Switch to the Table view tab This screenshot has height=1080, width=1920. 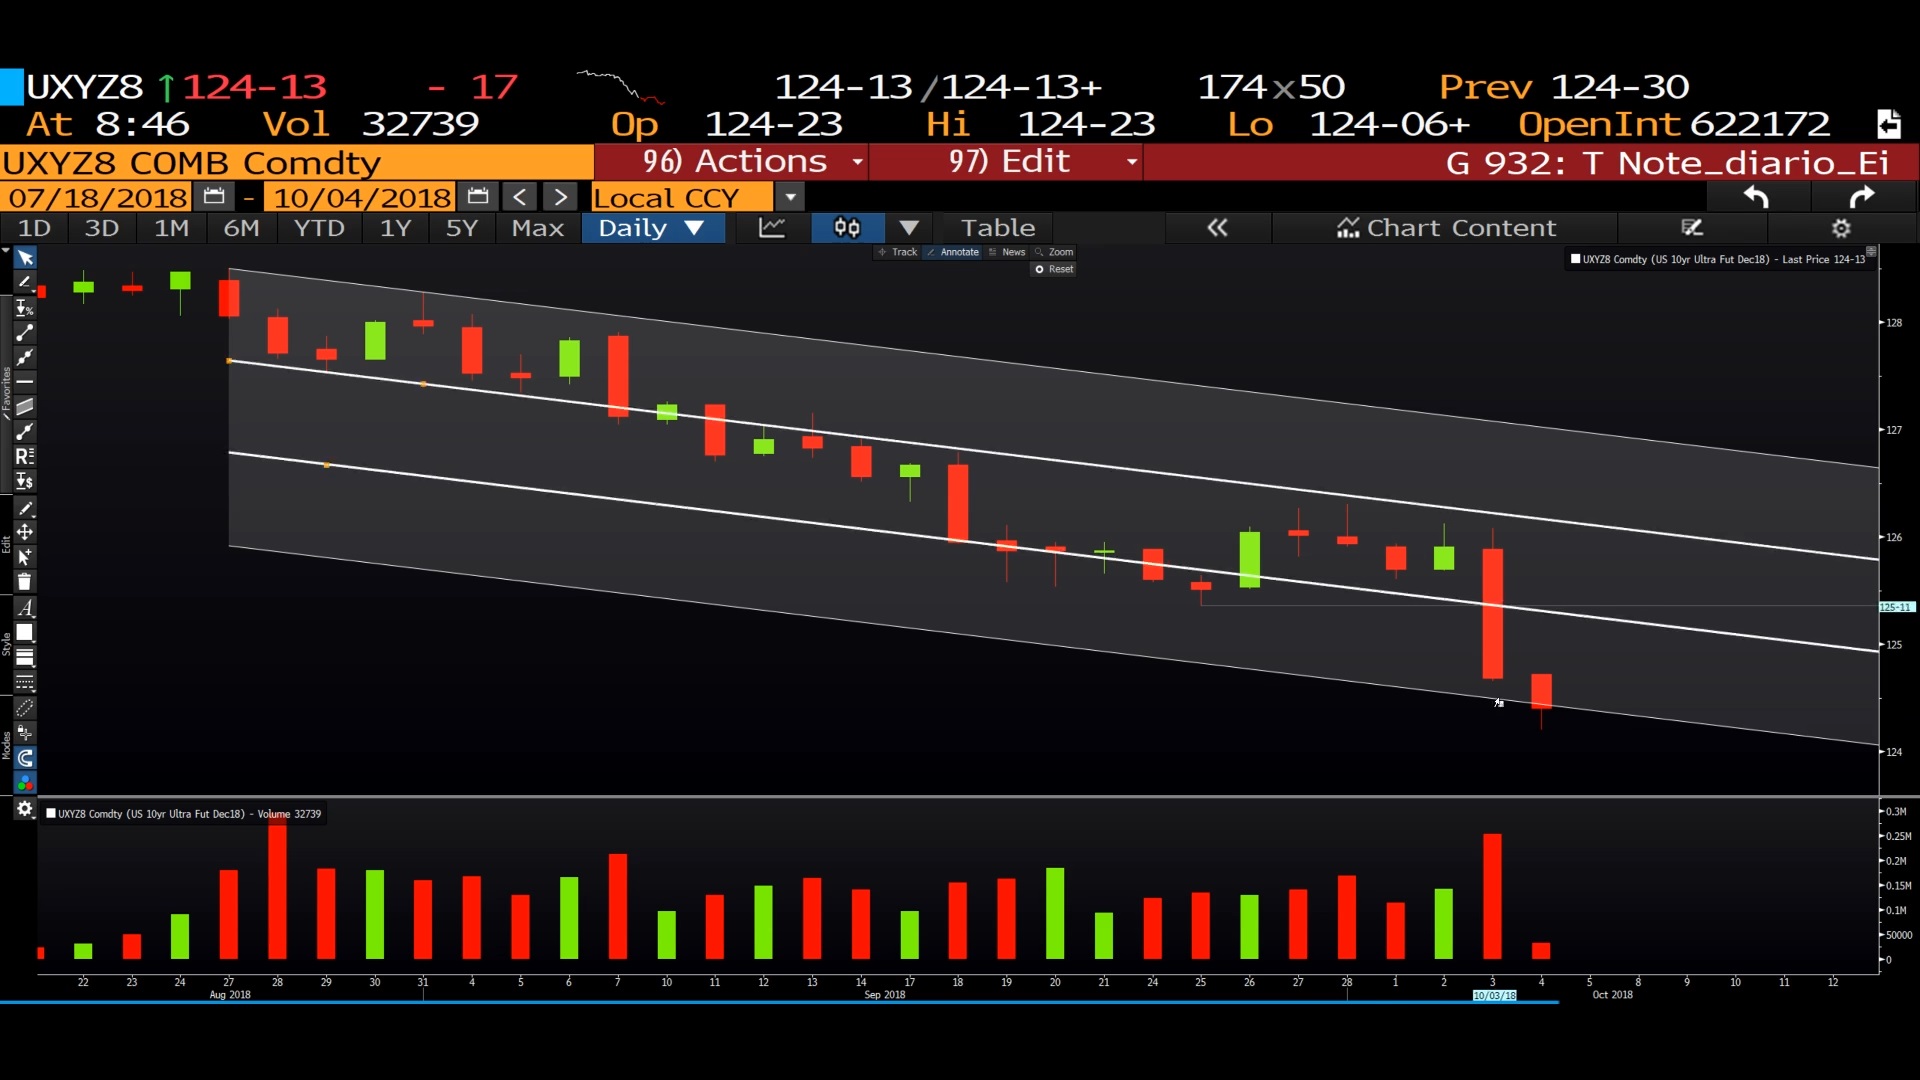pyautogui.click(x=997, y=228)
